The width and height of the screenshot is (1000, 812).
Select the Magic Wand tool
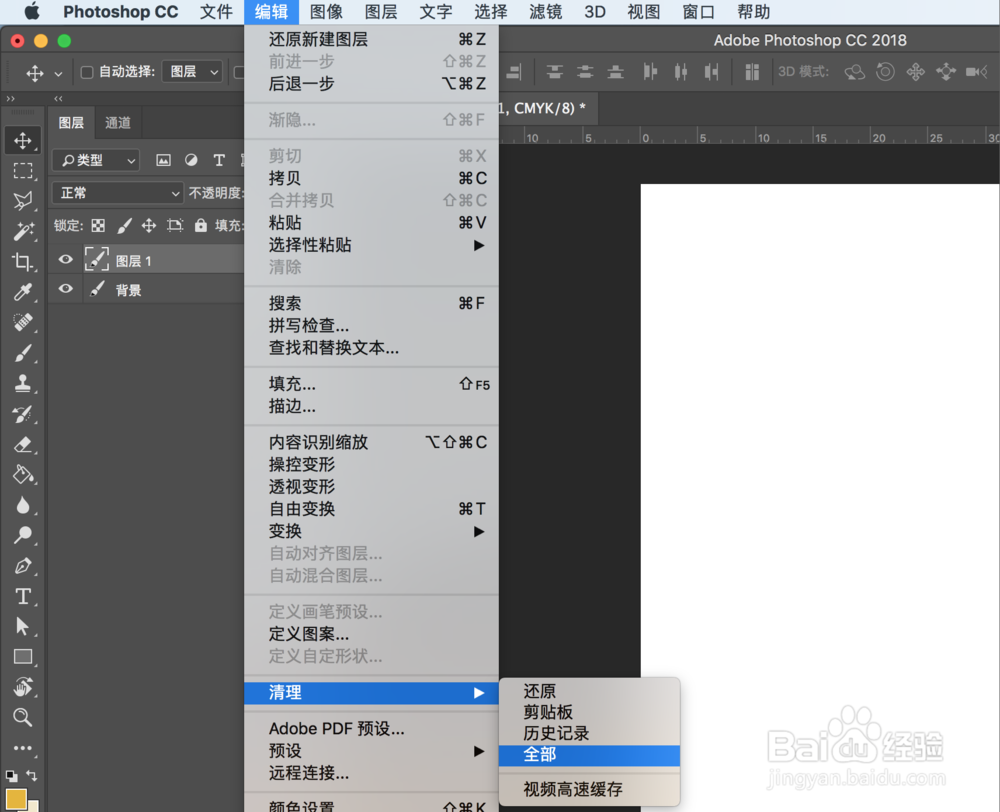click(x=23, y=231)
